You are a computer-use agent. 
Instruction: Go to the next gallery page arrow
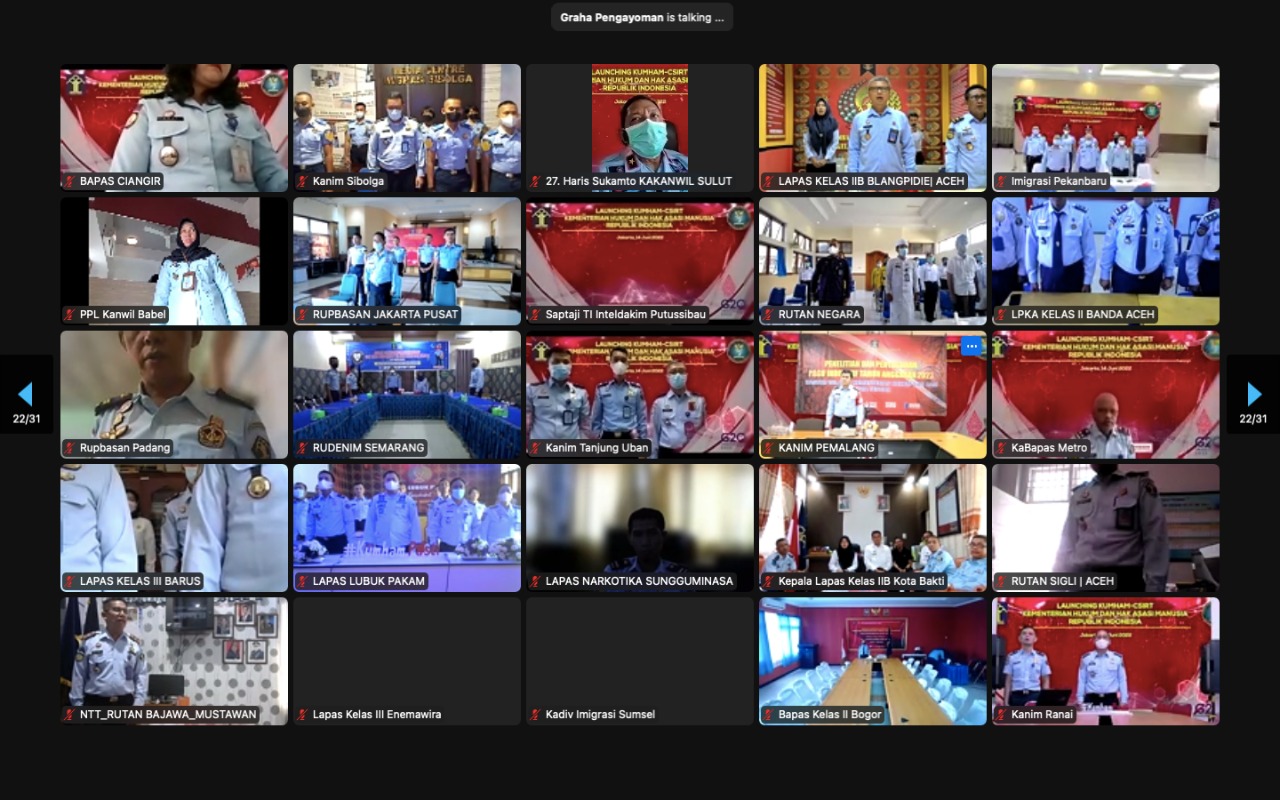coord(1253,394)
